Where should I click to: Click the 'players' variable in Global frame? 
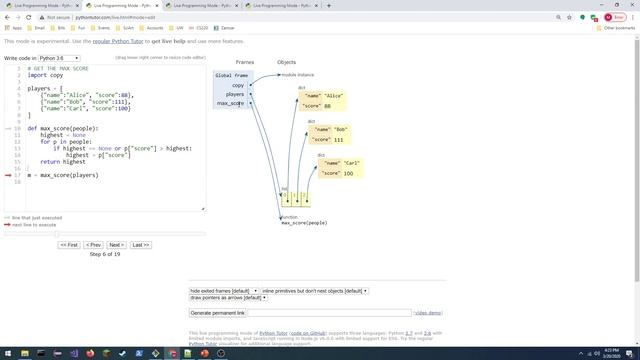(235, 94)
